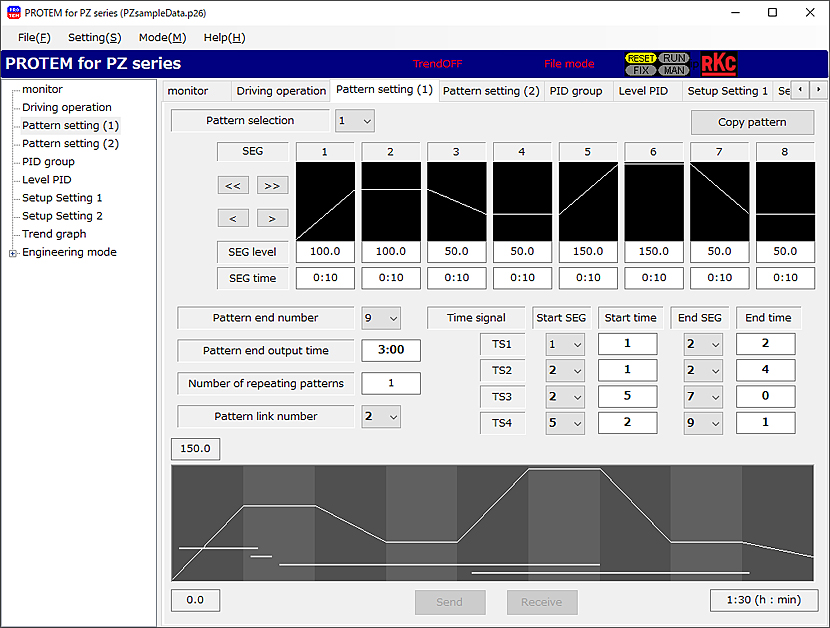830x628 pixels.
Task: Open TS4 End SEG dropdown
Action: (703, 423)
